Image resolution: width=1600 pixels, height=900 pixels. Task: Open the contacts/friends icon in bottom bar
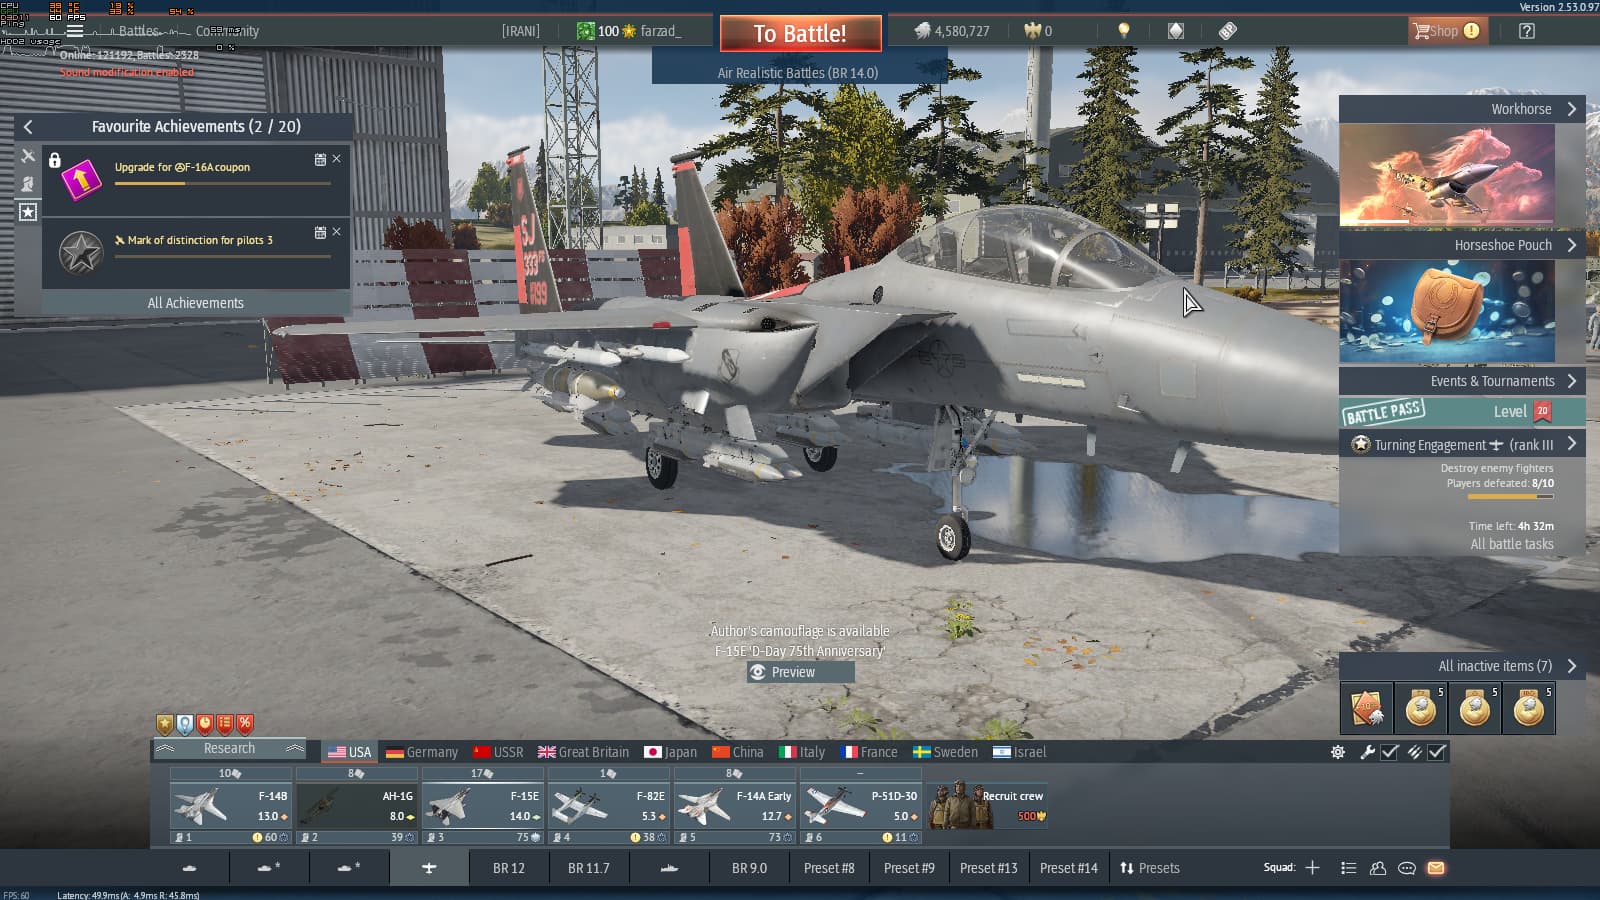click(1377, 868)
